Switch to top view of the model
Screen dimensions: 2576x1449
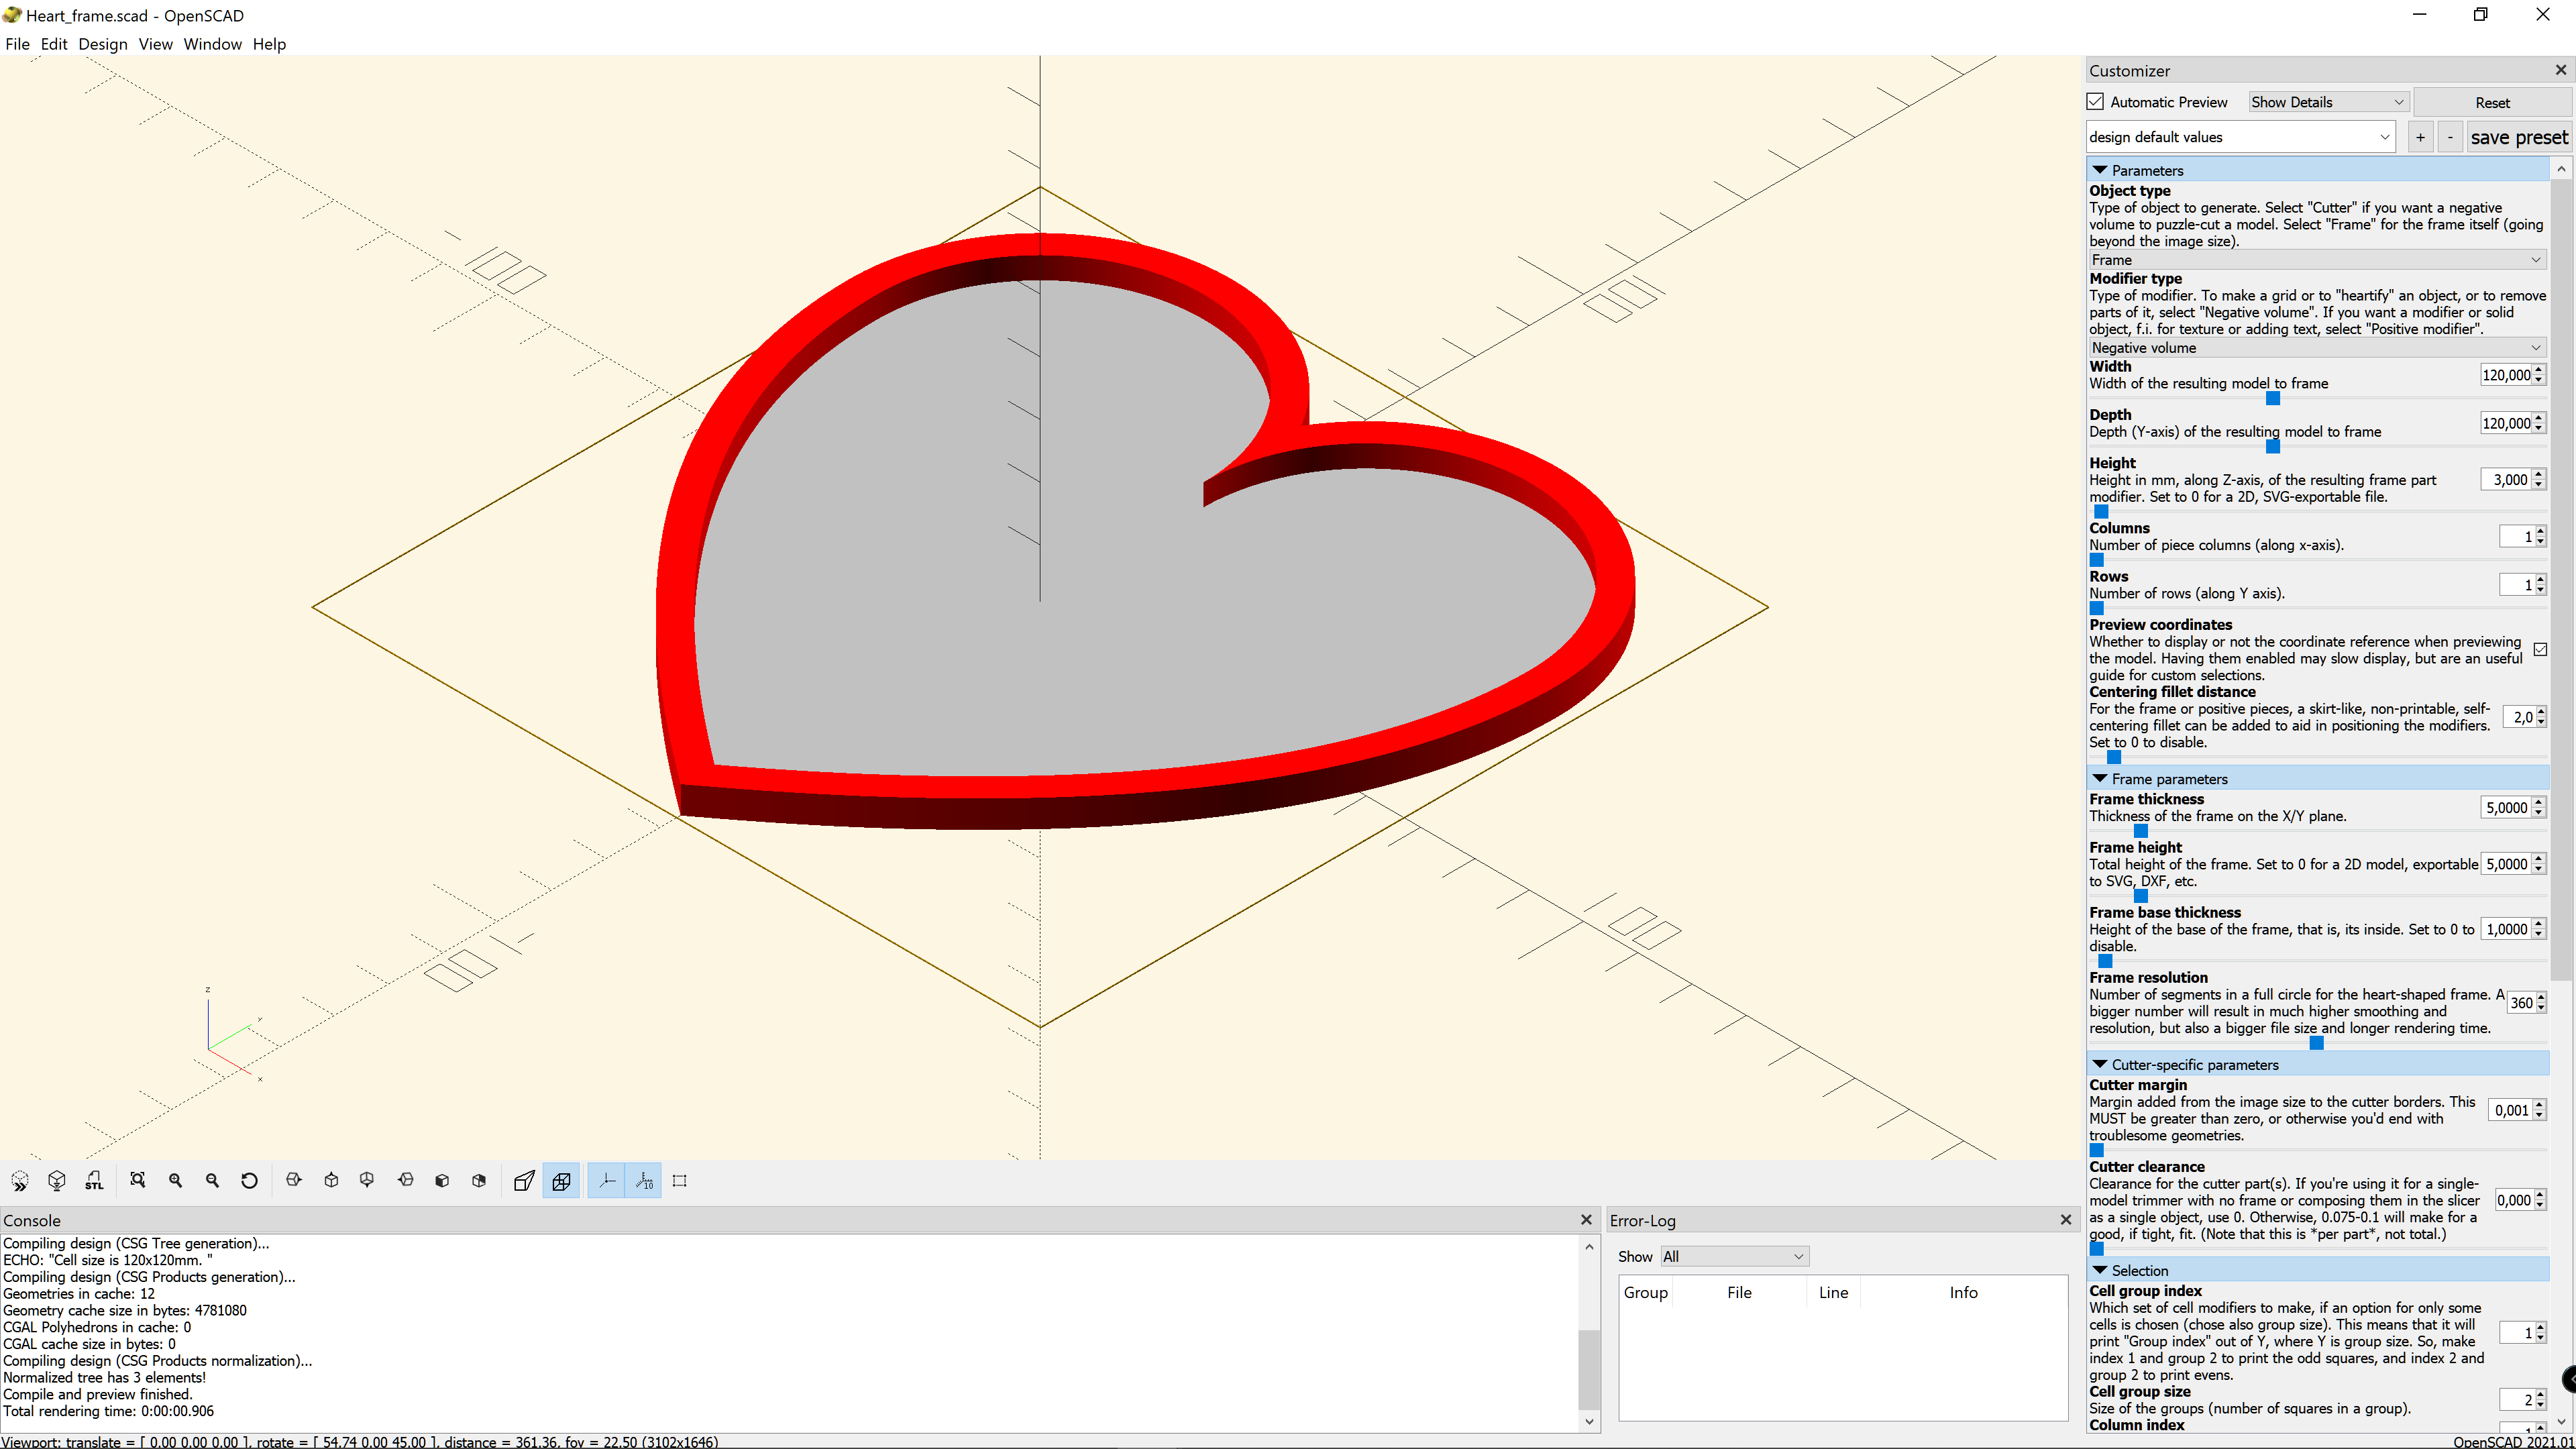coord(331,1180)
